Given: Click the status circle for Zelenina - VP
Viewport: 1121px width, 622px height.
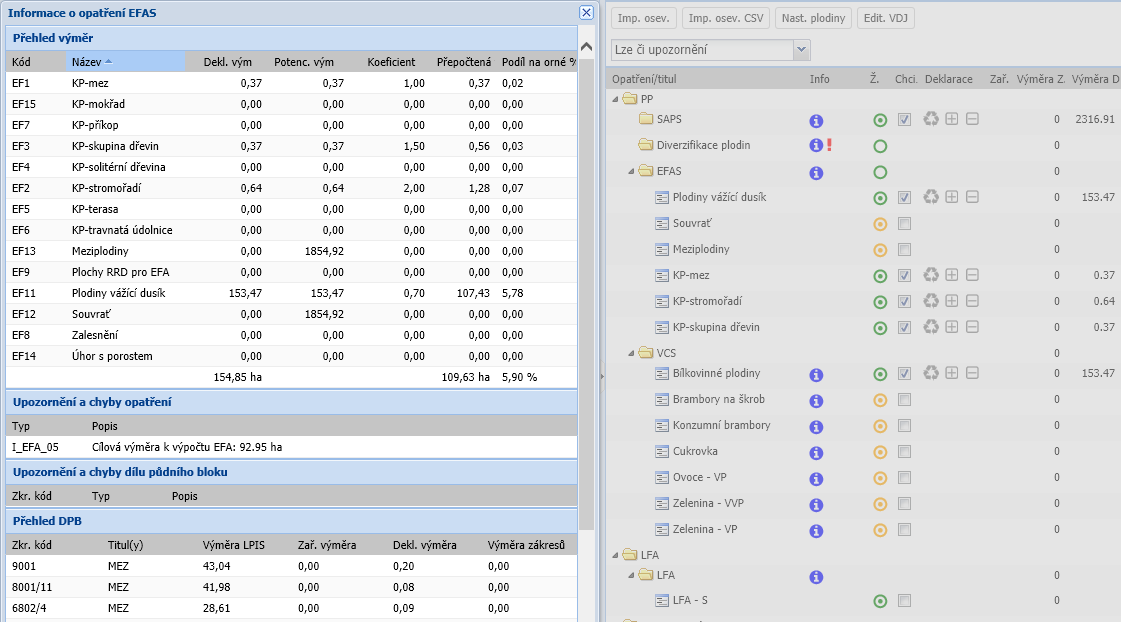Looking at the screenshot, I should click(880, 530).
